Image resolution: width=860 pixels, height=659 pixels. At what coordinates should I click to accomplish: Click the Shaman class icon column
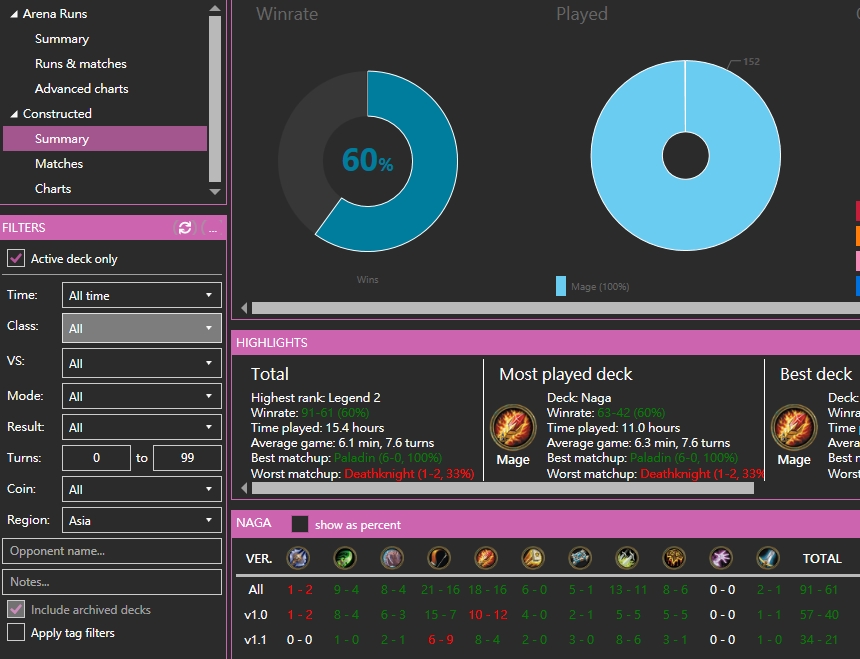click(674, 558)
